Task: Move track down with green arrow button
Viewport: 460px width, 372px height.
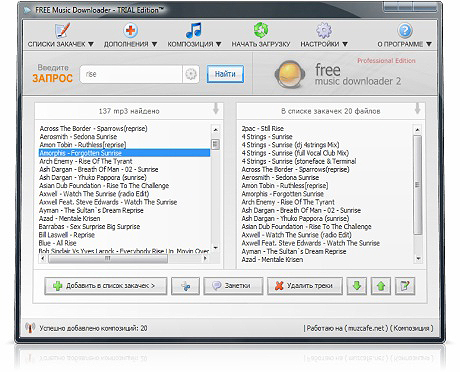Action: pos(357,286)
